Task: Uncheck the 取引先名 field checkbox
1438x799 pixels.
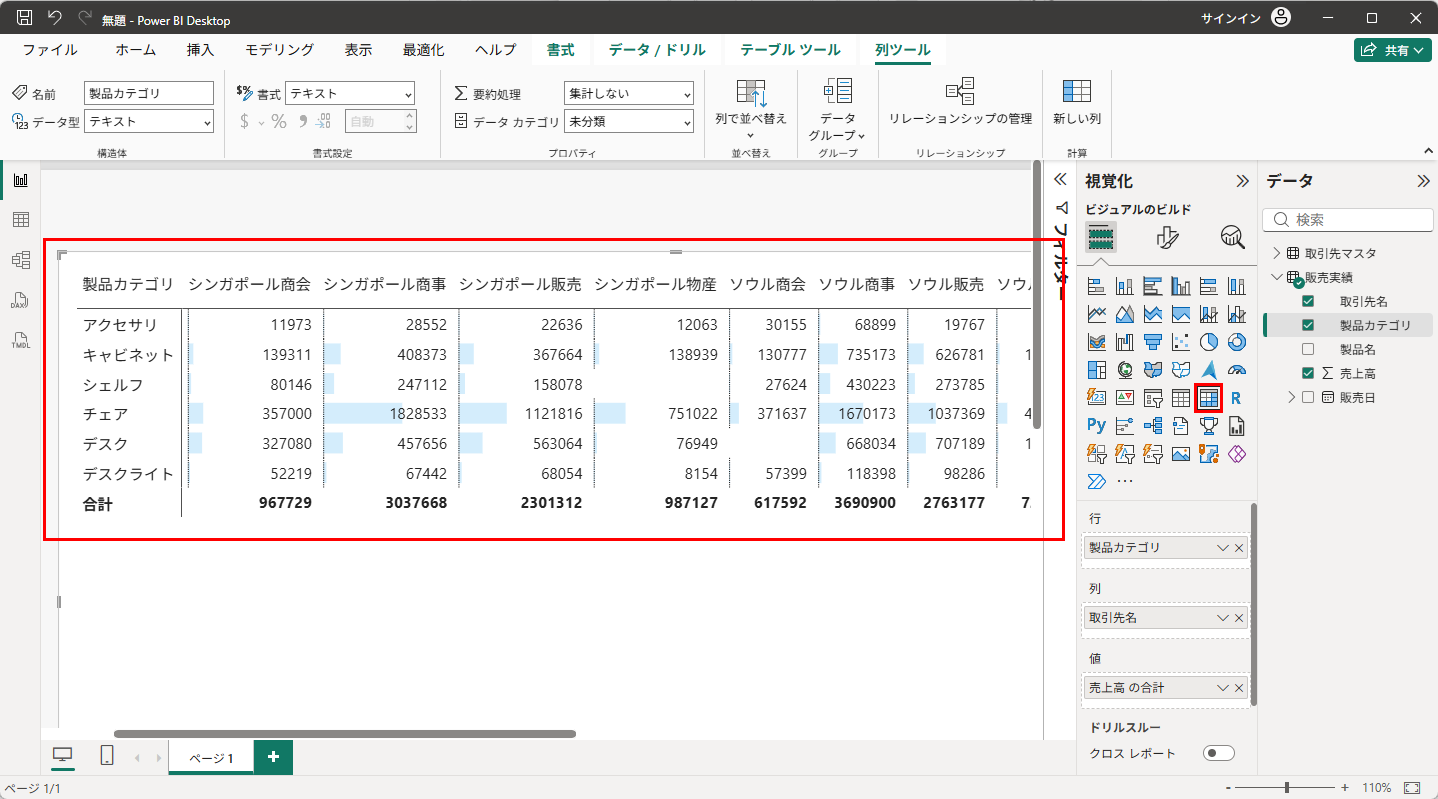Action: [1308, 301]
